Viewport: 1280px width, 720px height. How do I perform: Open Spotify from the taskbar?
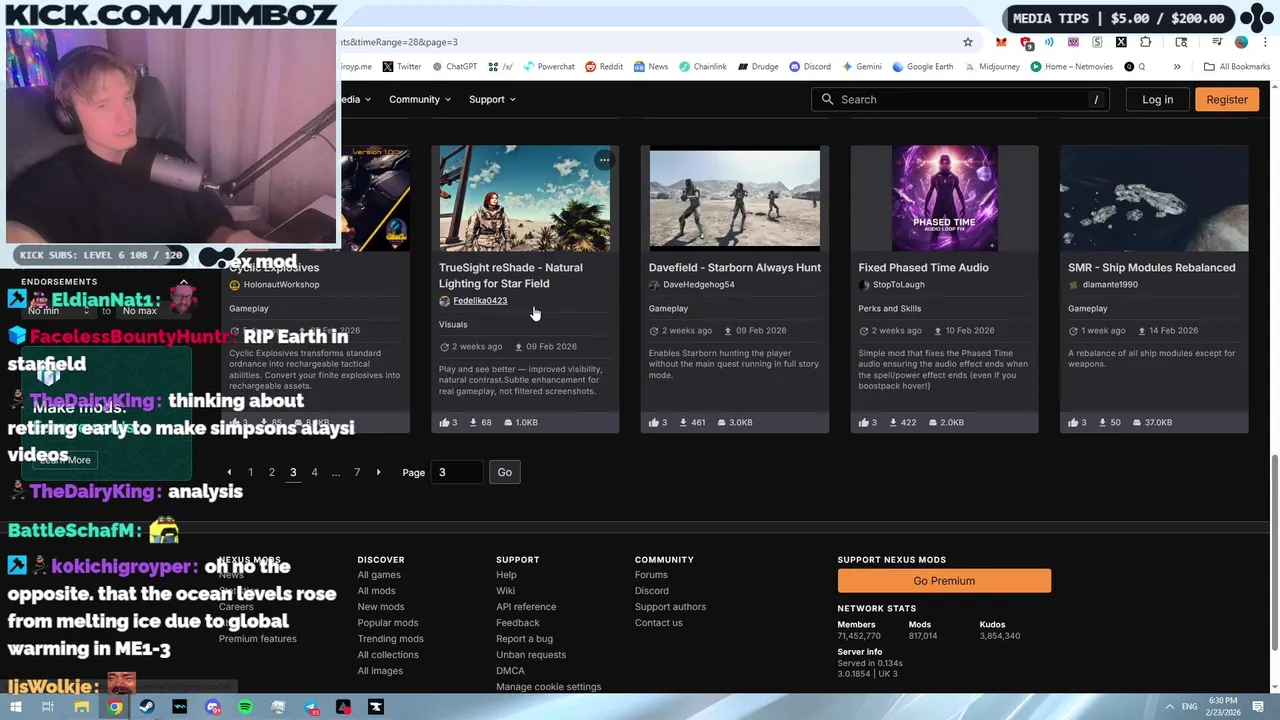pyautogui.click(x=246, y=707)
